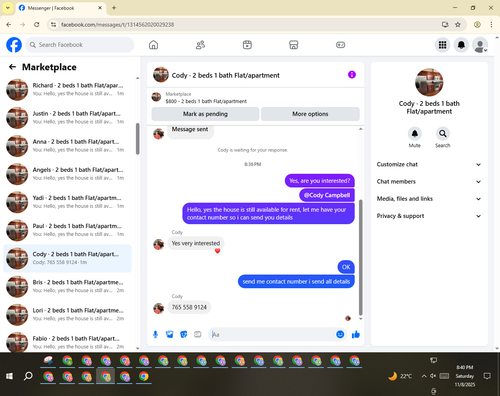The width and height of the screenshot is (500, 396).
Task: Click the message input box
Action: pos(272,334)
